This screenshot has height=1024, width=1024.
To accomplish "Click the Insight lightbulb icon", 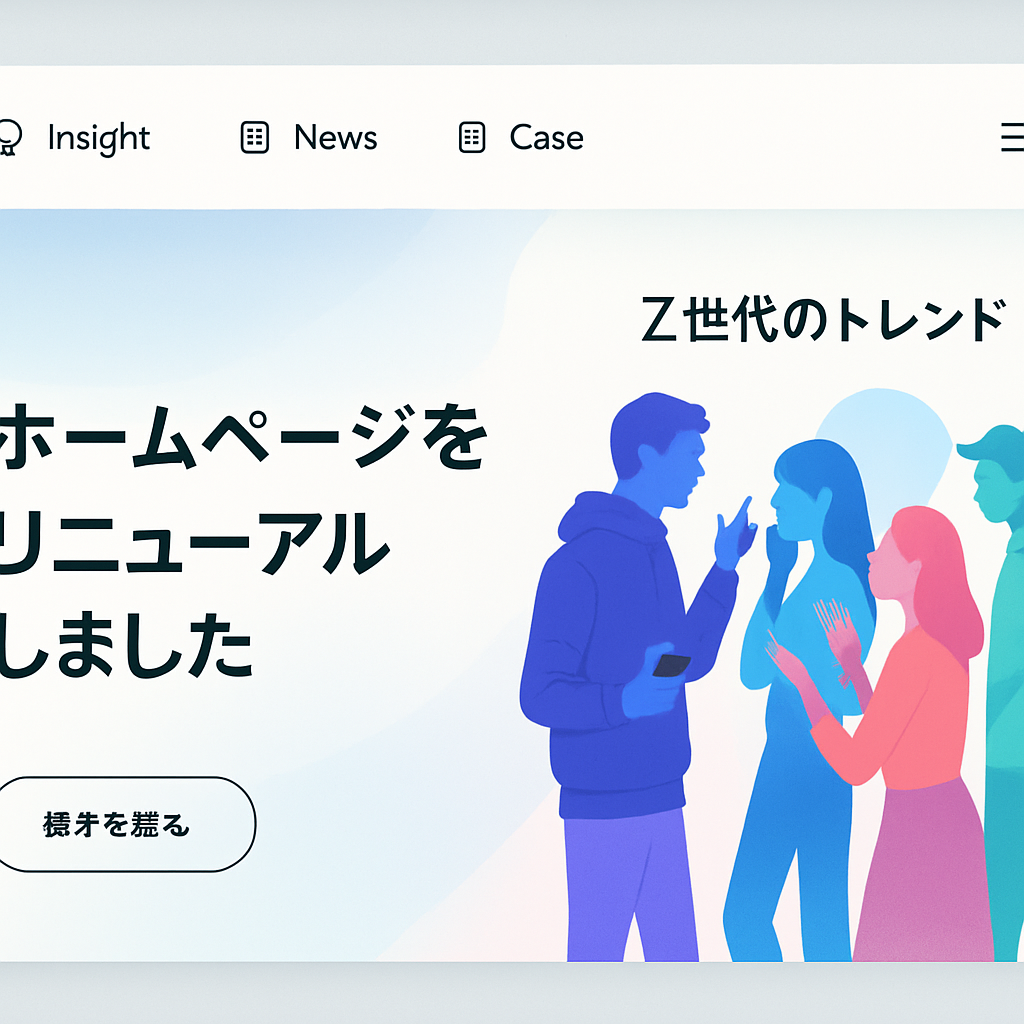I will pos(10,137).
